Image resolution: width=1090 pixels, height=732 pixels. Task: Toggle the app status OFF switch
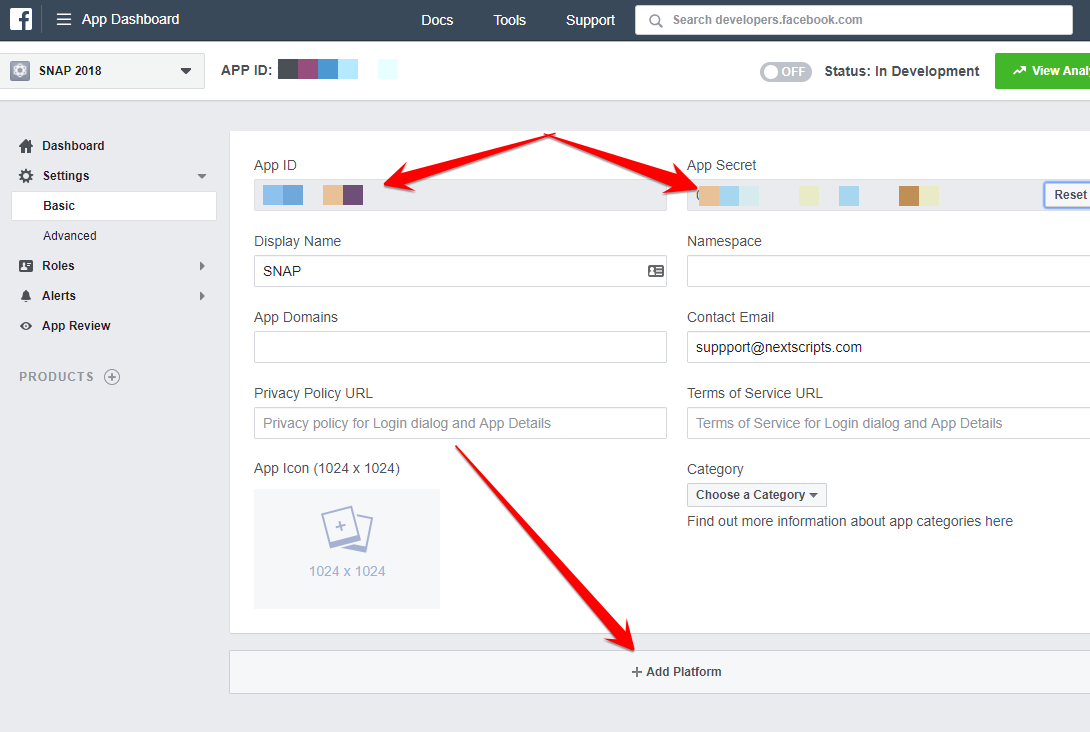click(x=786, y=72)
